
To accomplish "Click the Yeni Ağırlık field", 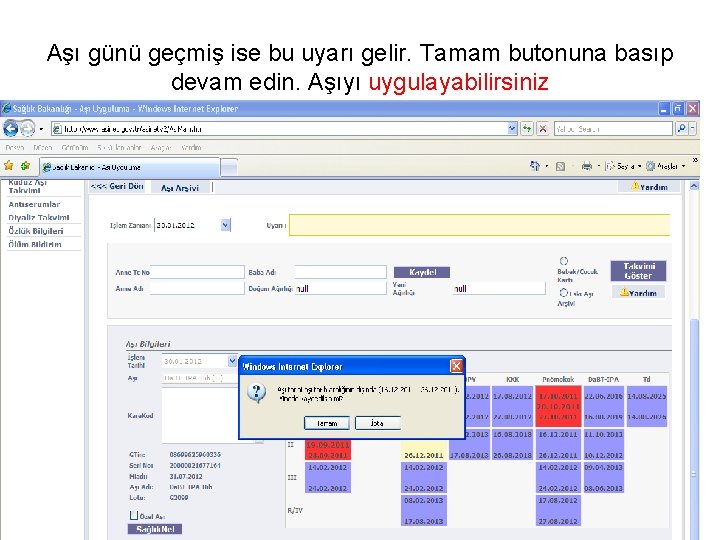I will pos(500,288).
